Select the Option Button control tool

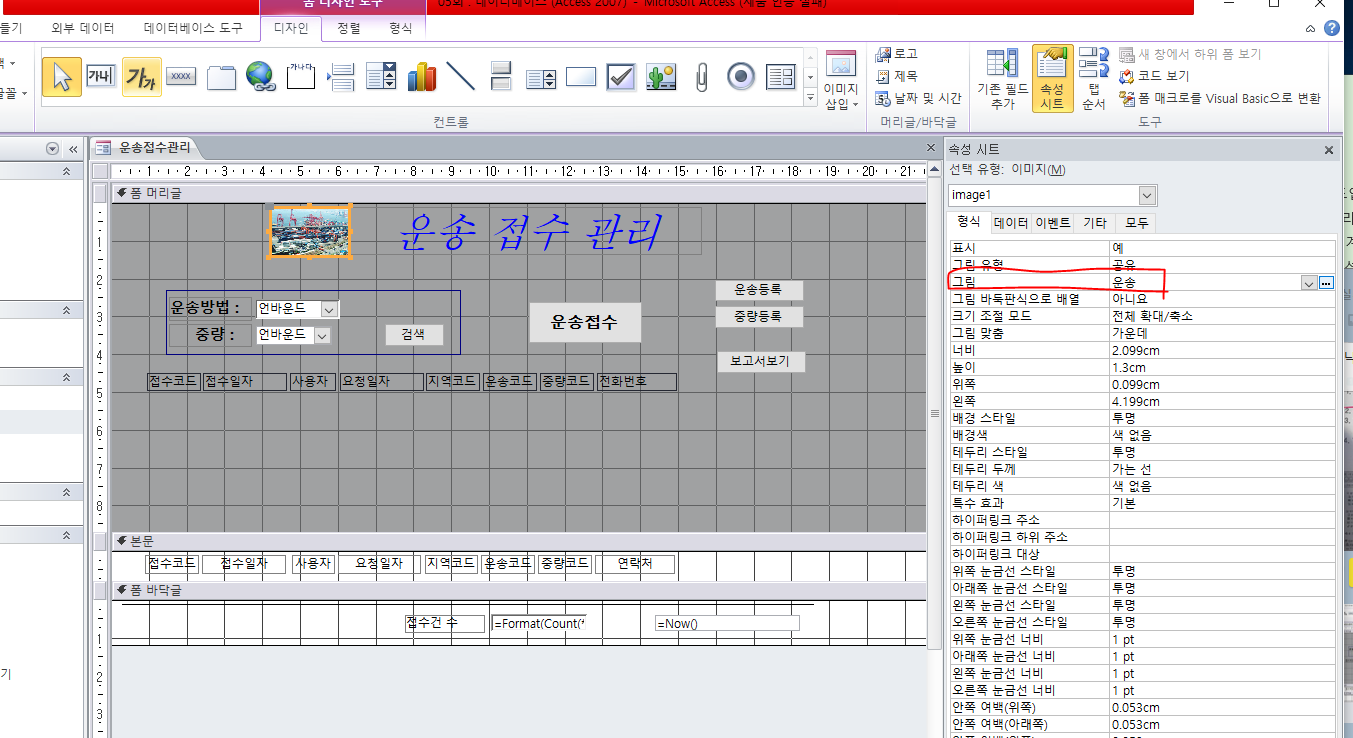coord(741,76)
